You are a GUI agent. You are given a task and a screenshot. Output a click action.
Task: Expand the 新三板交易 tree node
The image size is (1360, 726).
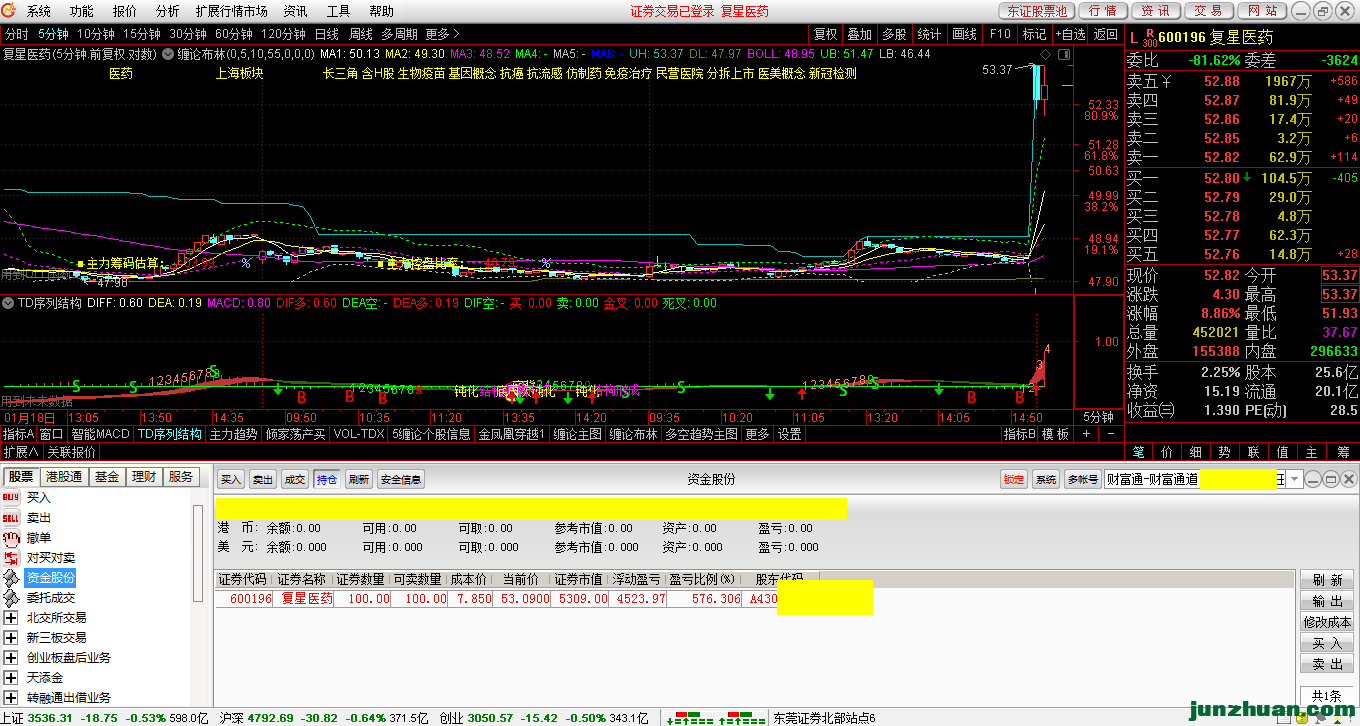tap(12, 637)
